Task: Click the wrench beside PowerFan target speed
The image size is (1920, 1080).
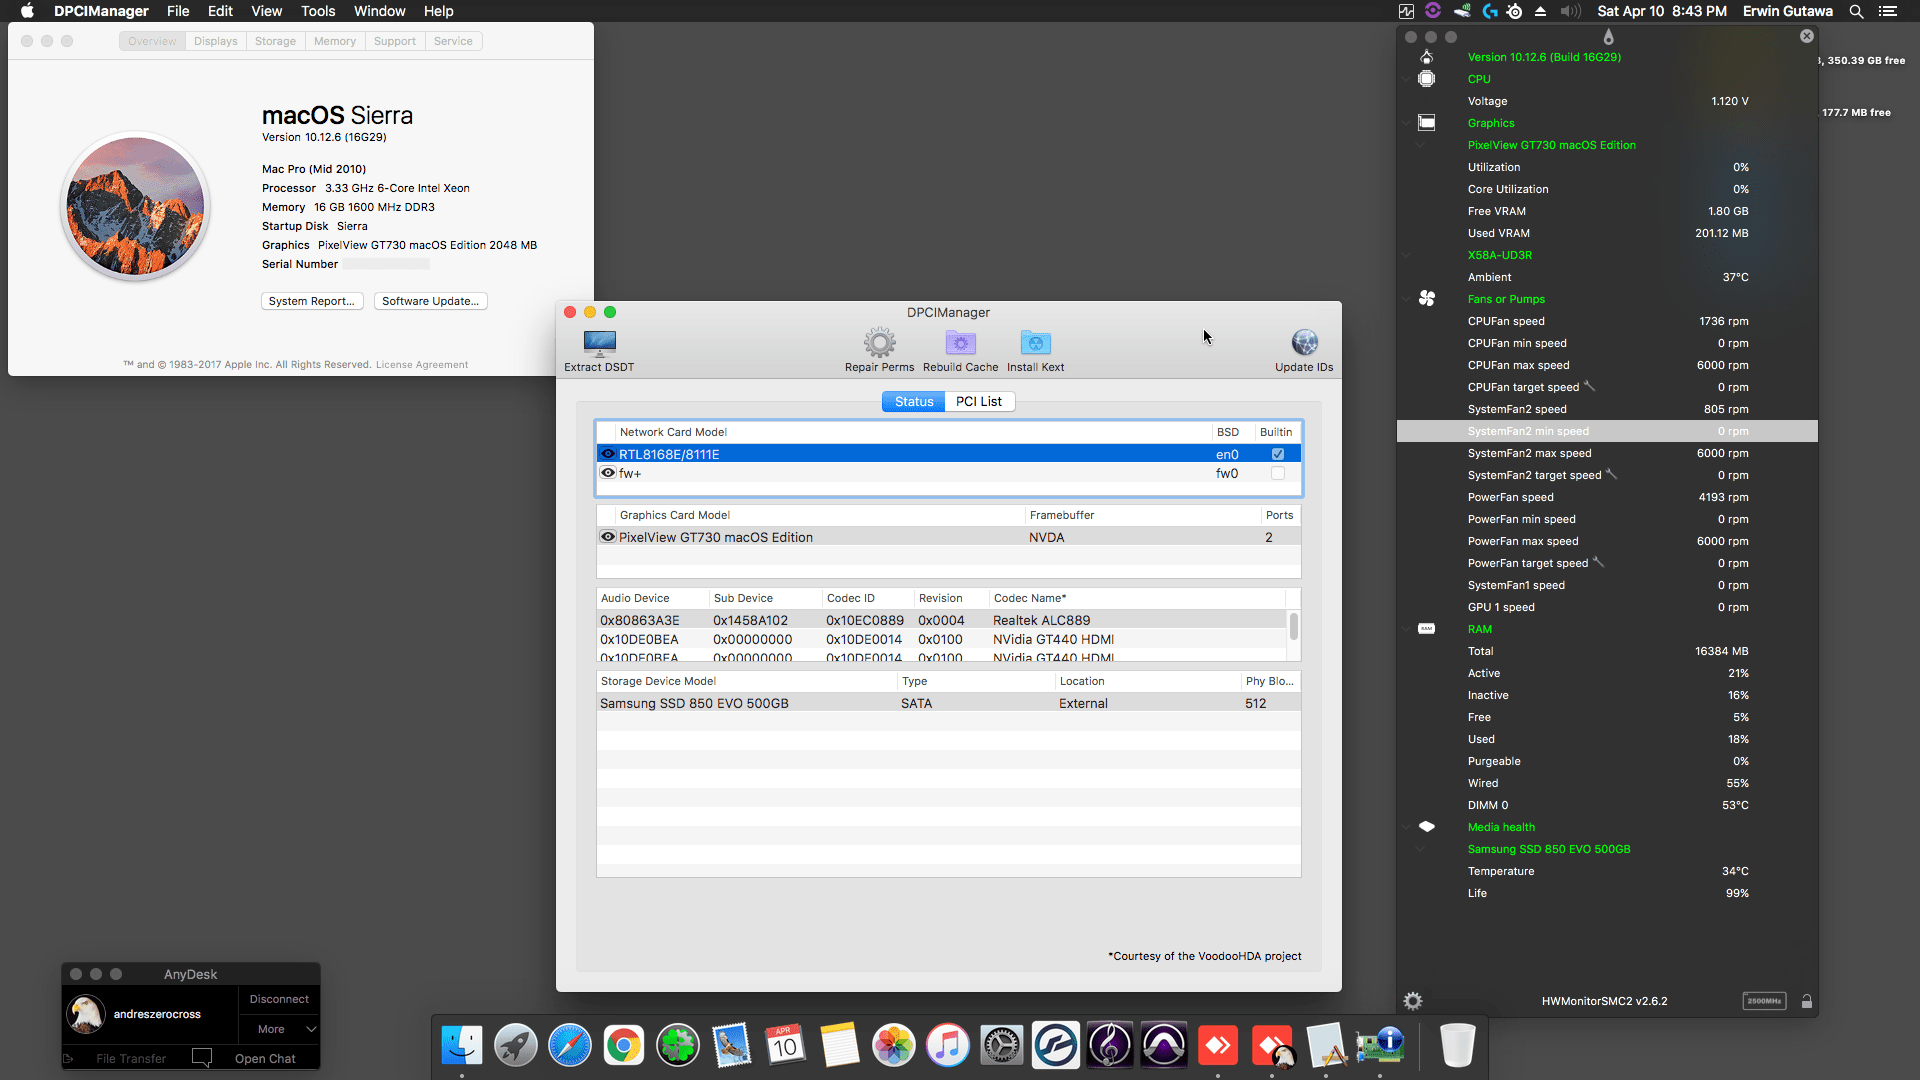Action: pos(1598,562)
